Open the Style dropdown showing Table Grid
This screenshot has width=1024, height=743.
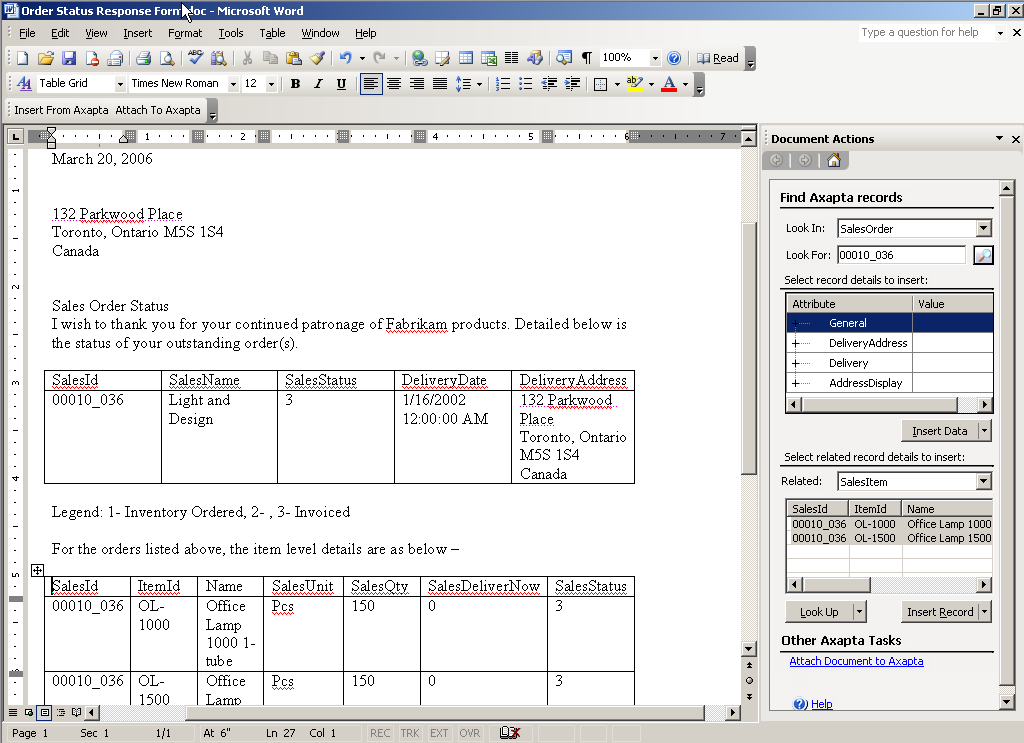(120, 84)
